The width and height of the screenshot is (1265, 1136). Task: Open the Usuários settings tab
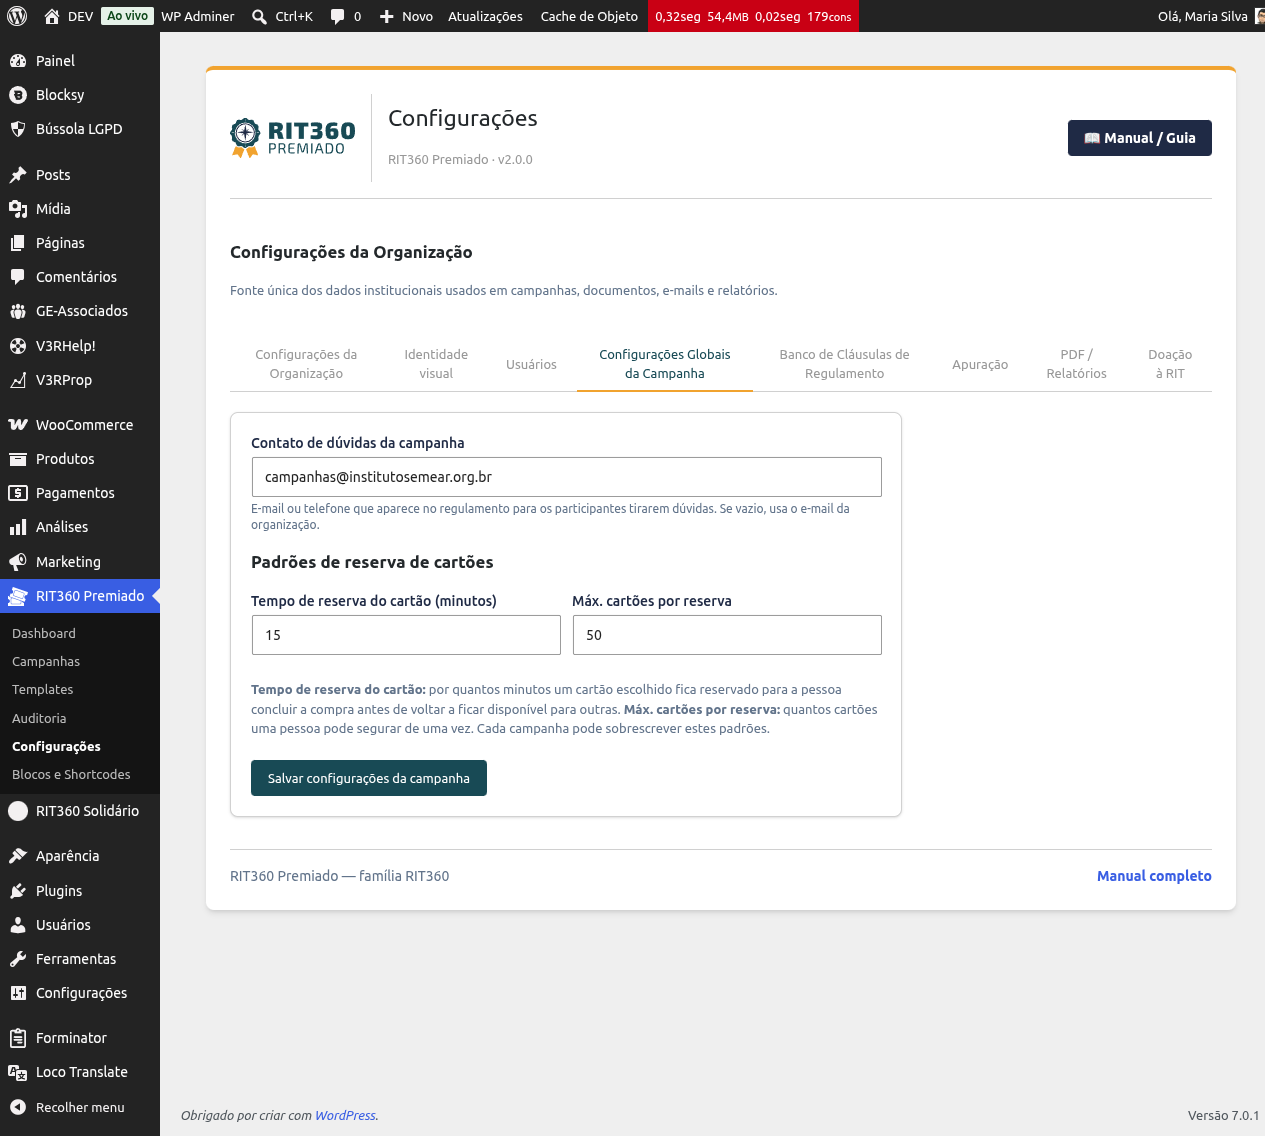click(x=531, y=364)
